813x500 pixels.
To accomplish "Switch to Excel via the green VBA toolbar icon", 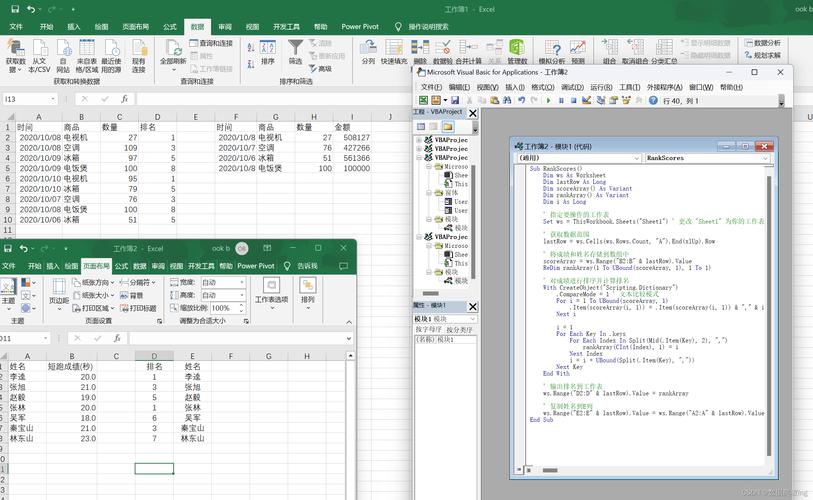I will click(423, 101).
